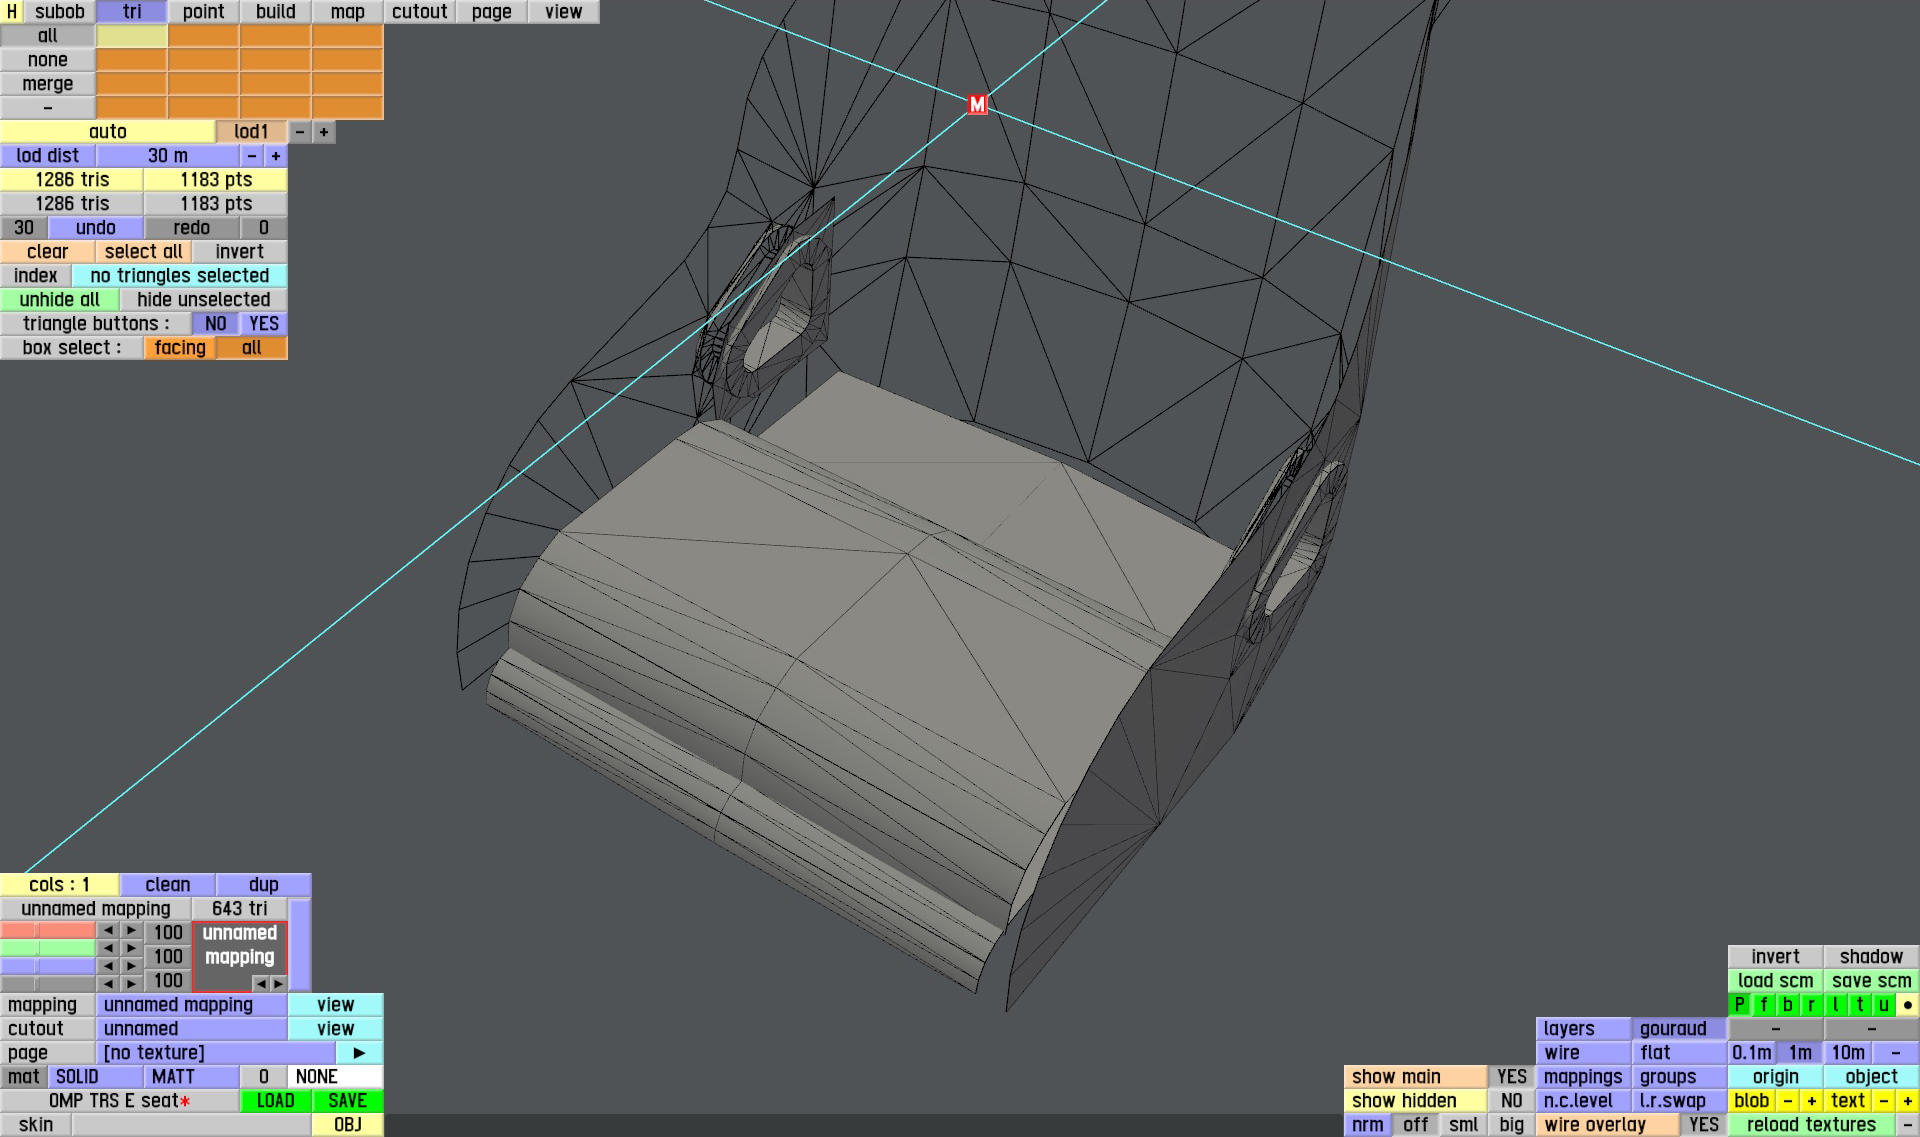Toggle wire overlay YES setting
This screenshot has width=1920, height=1137.
coord(1703,1125)
